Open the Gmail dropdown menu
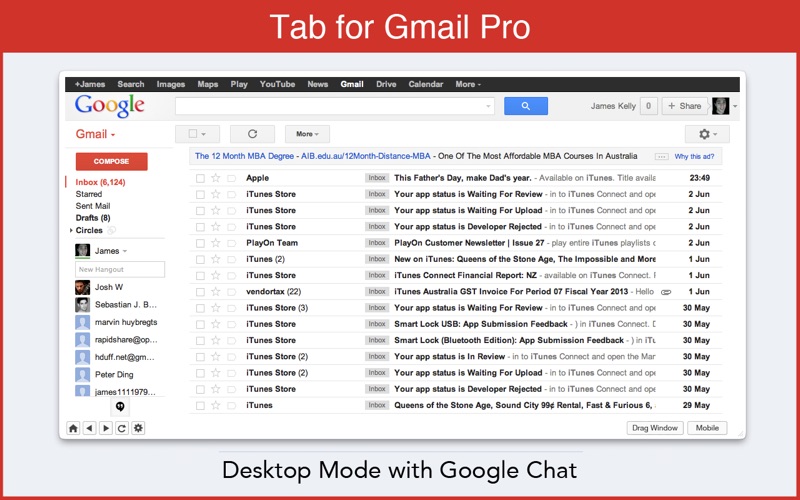 [95, 134]
